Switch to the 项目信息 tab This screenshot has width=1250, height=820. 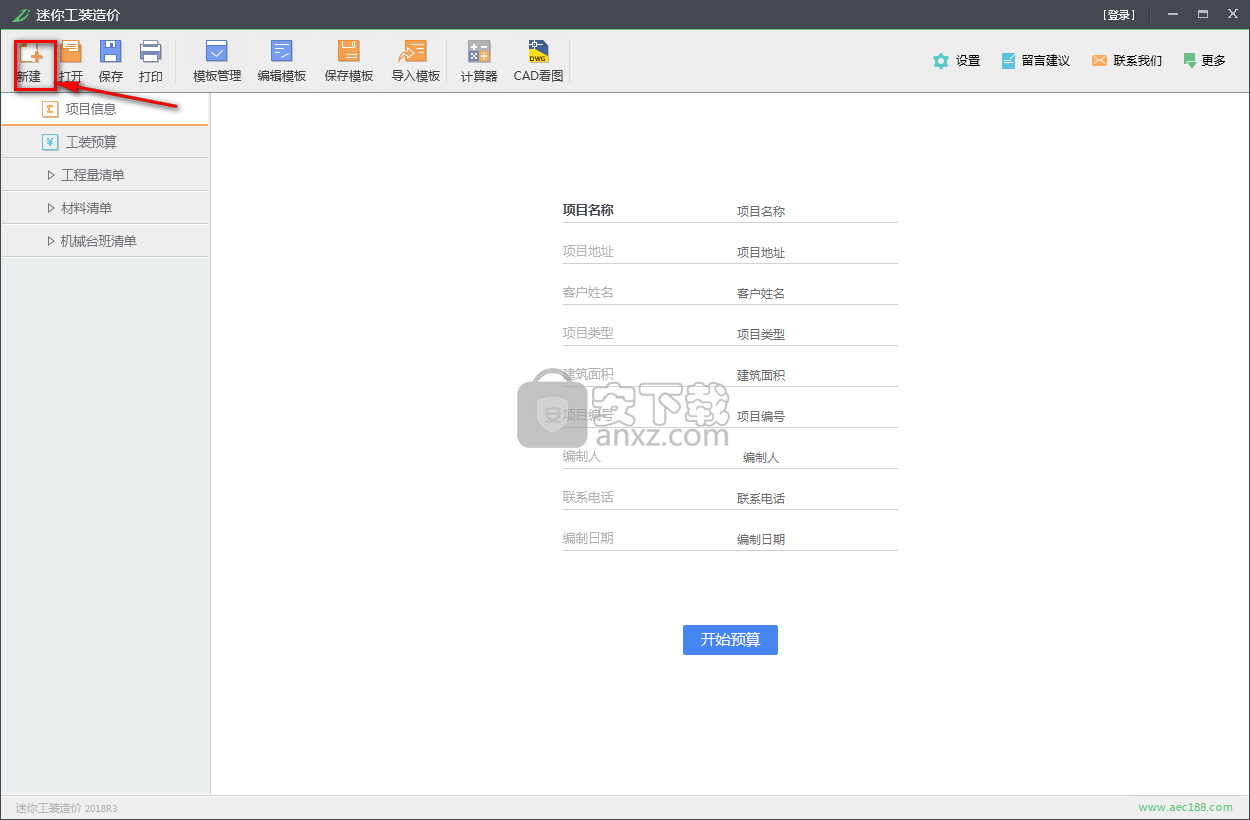tap(105, 109)
